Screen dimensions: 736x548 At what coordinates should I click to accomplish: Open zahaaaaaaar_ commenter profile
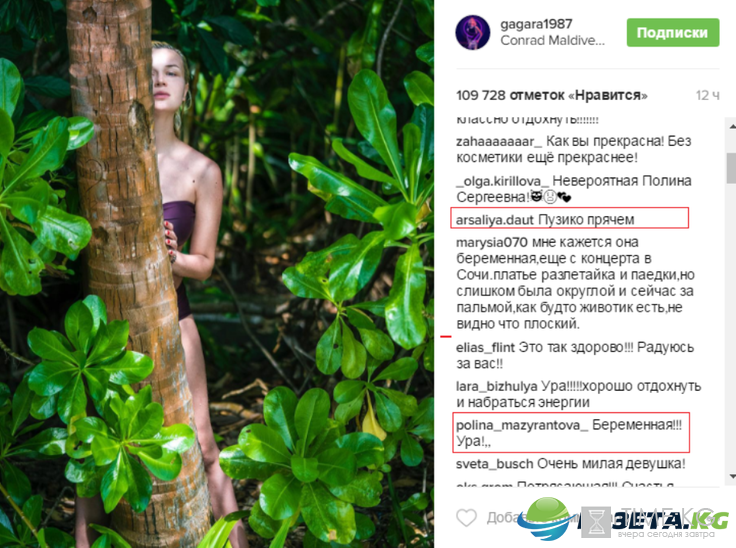pyautogui.click(x=498, y=141)
